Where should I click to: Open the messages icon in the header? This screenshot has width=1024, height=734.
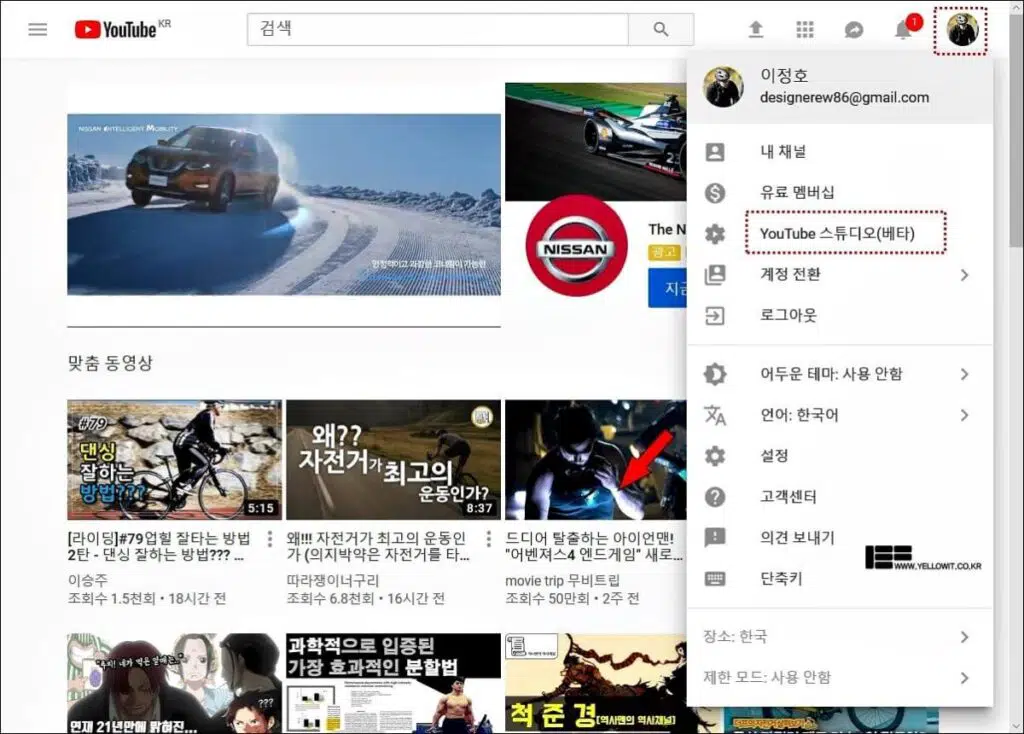pos(853,29)
